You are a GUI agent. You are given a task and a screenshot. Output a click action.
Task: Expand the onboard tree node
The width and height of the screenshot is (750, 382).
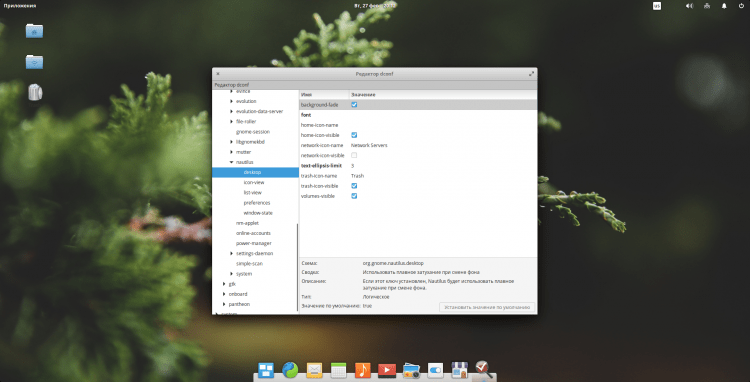[224, 294]
